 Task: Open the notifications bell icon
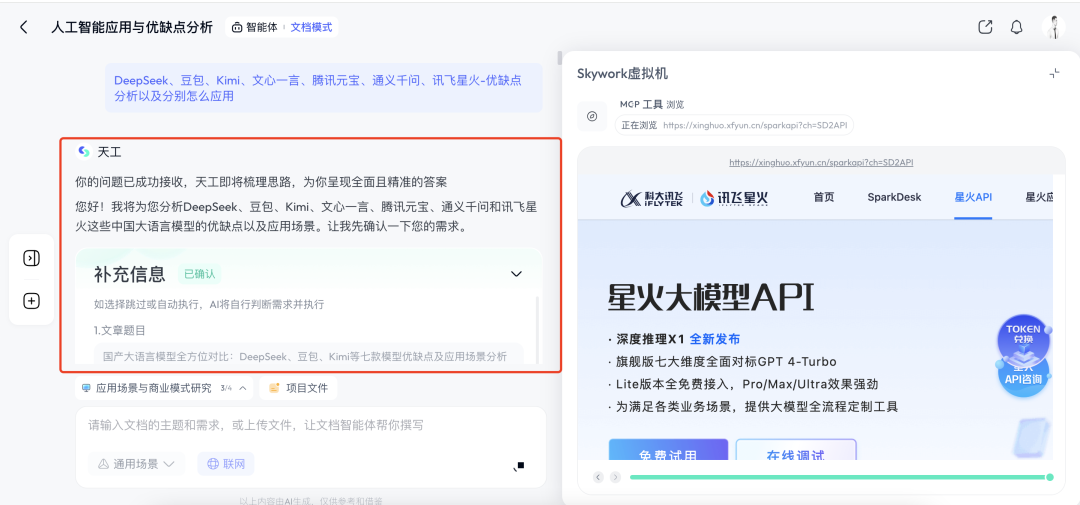point(1017,27)
